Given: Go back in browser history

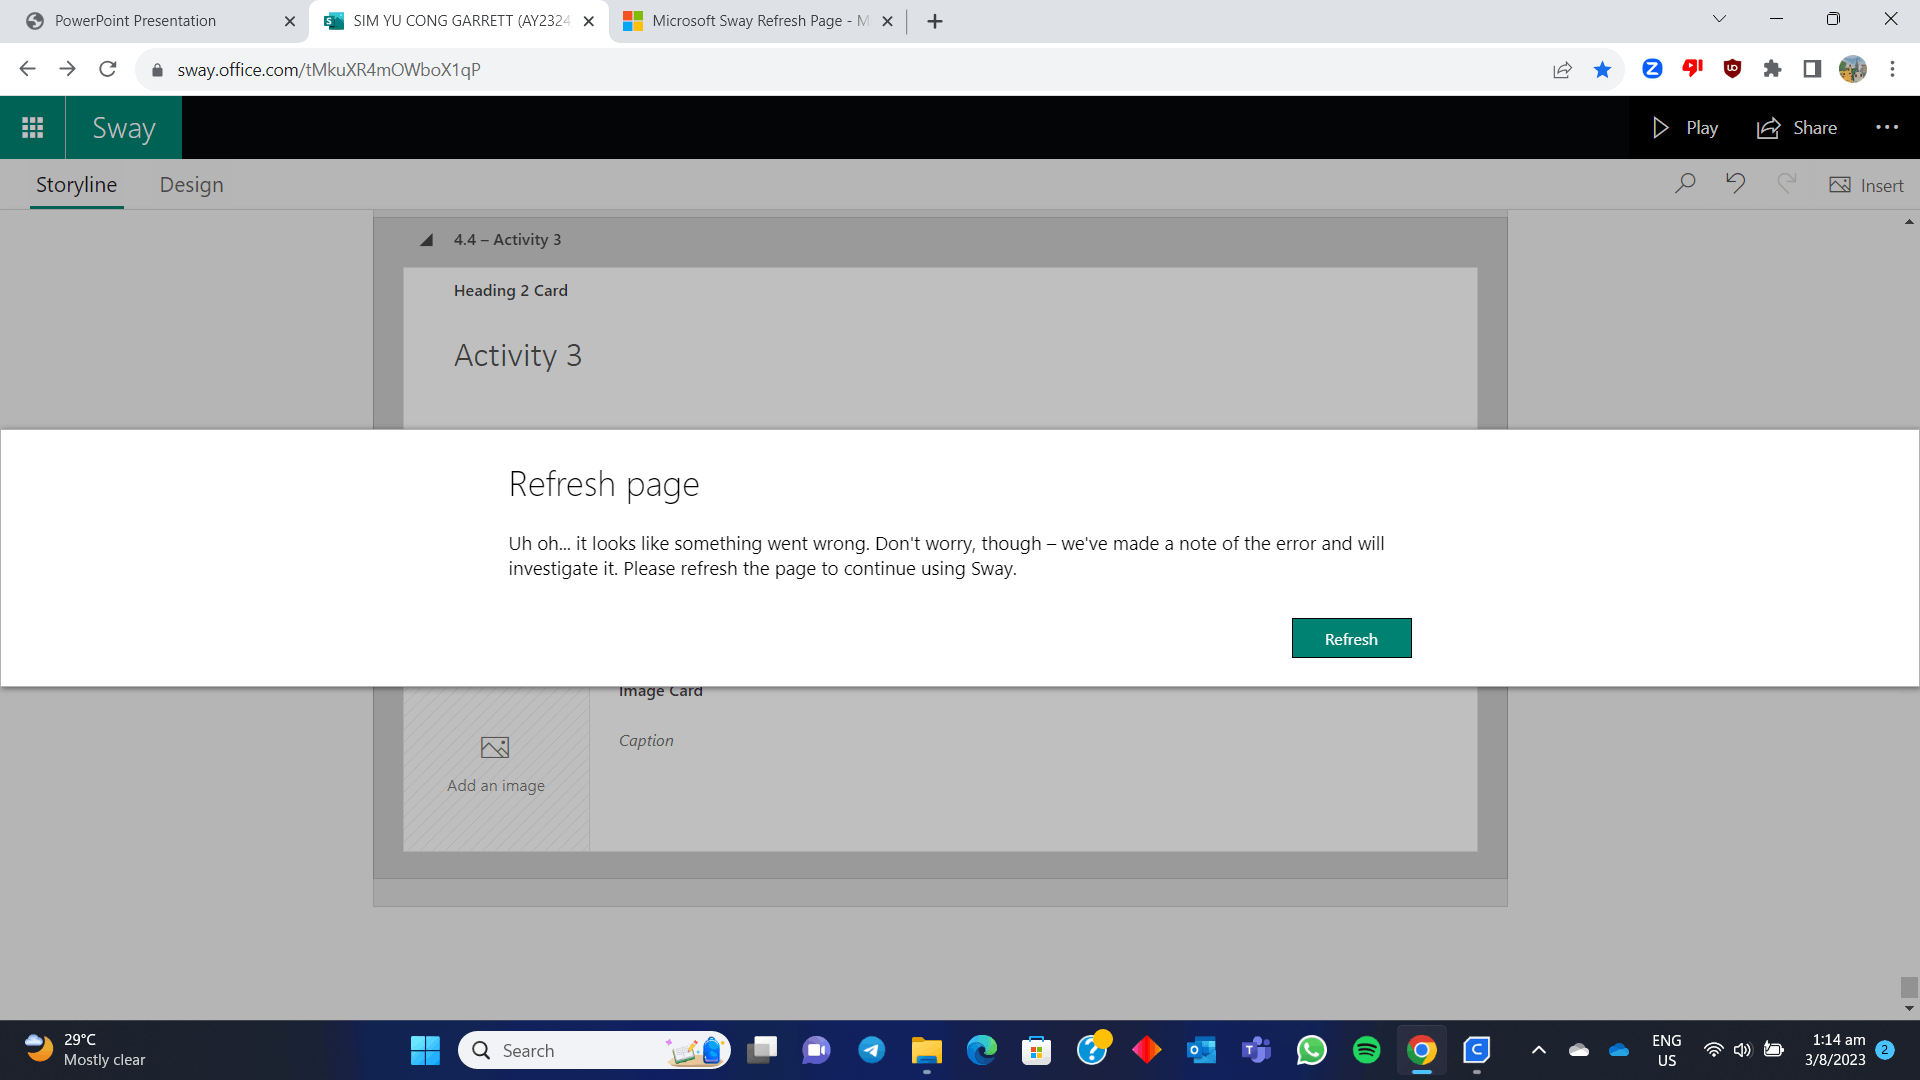Looking at the screenshot, I should (x=27, y=69).
